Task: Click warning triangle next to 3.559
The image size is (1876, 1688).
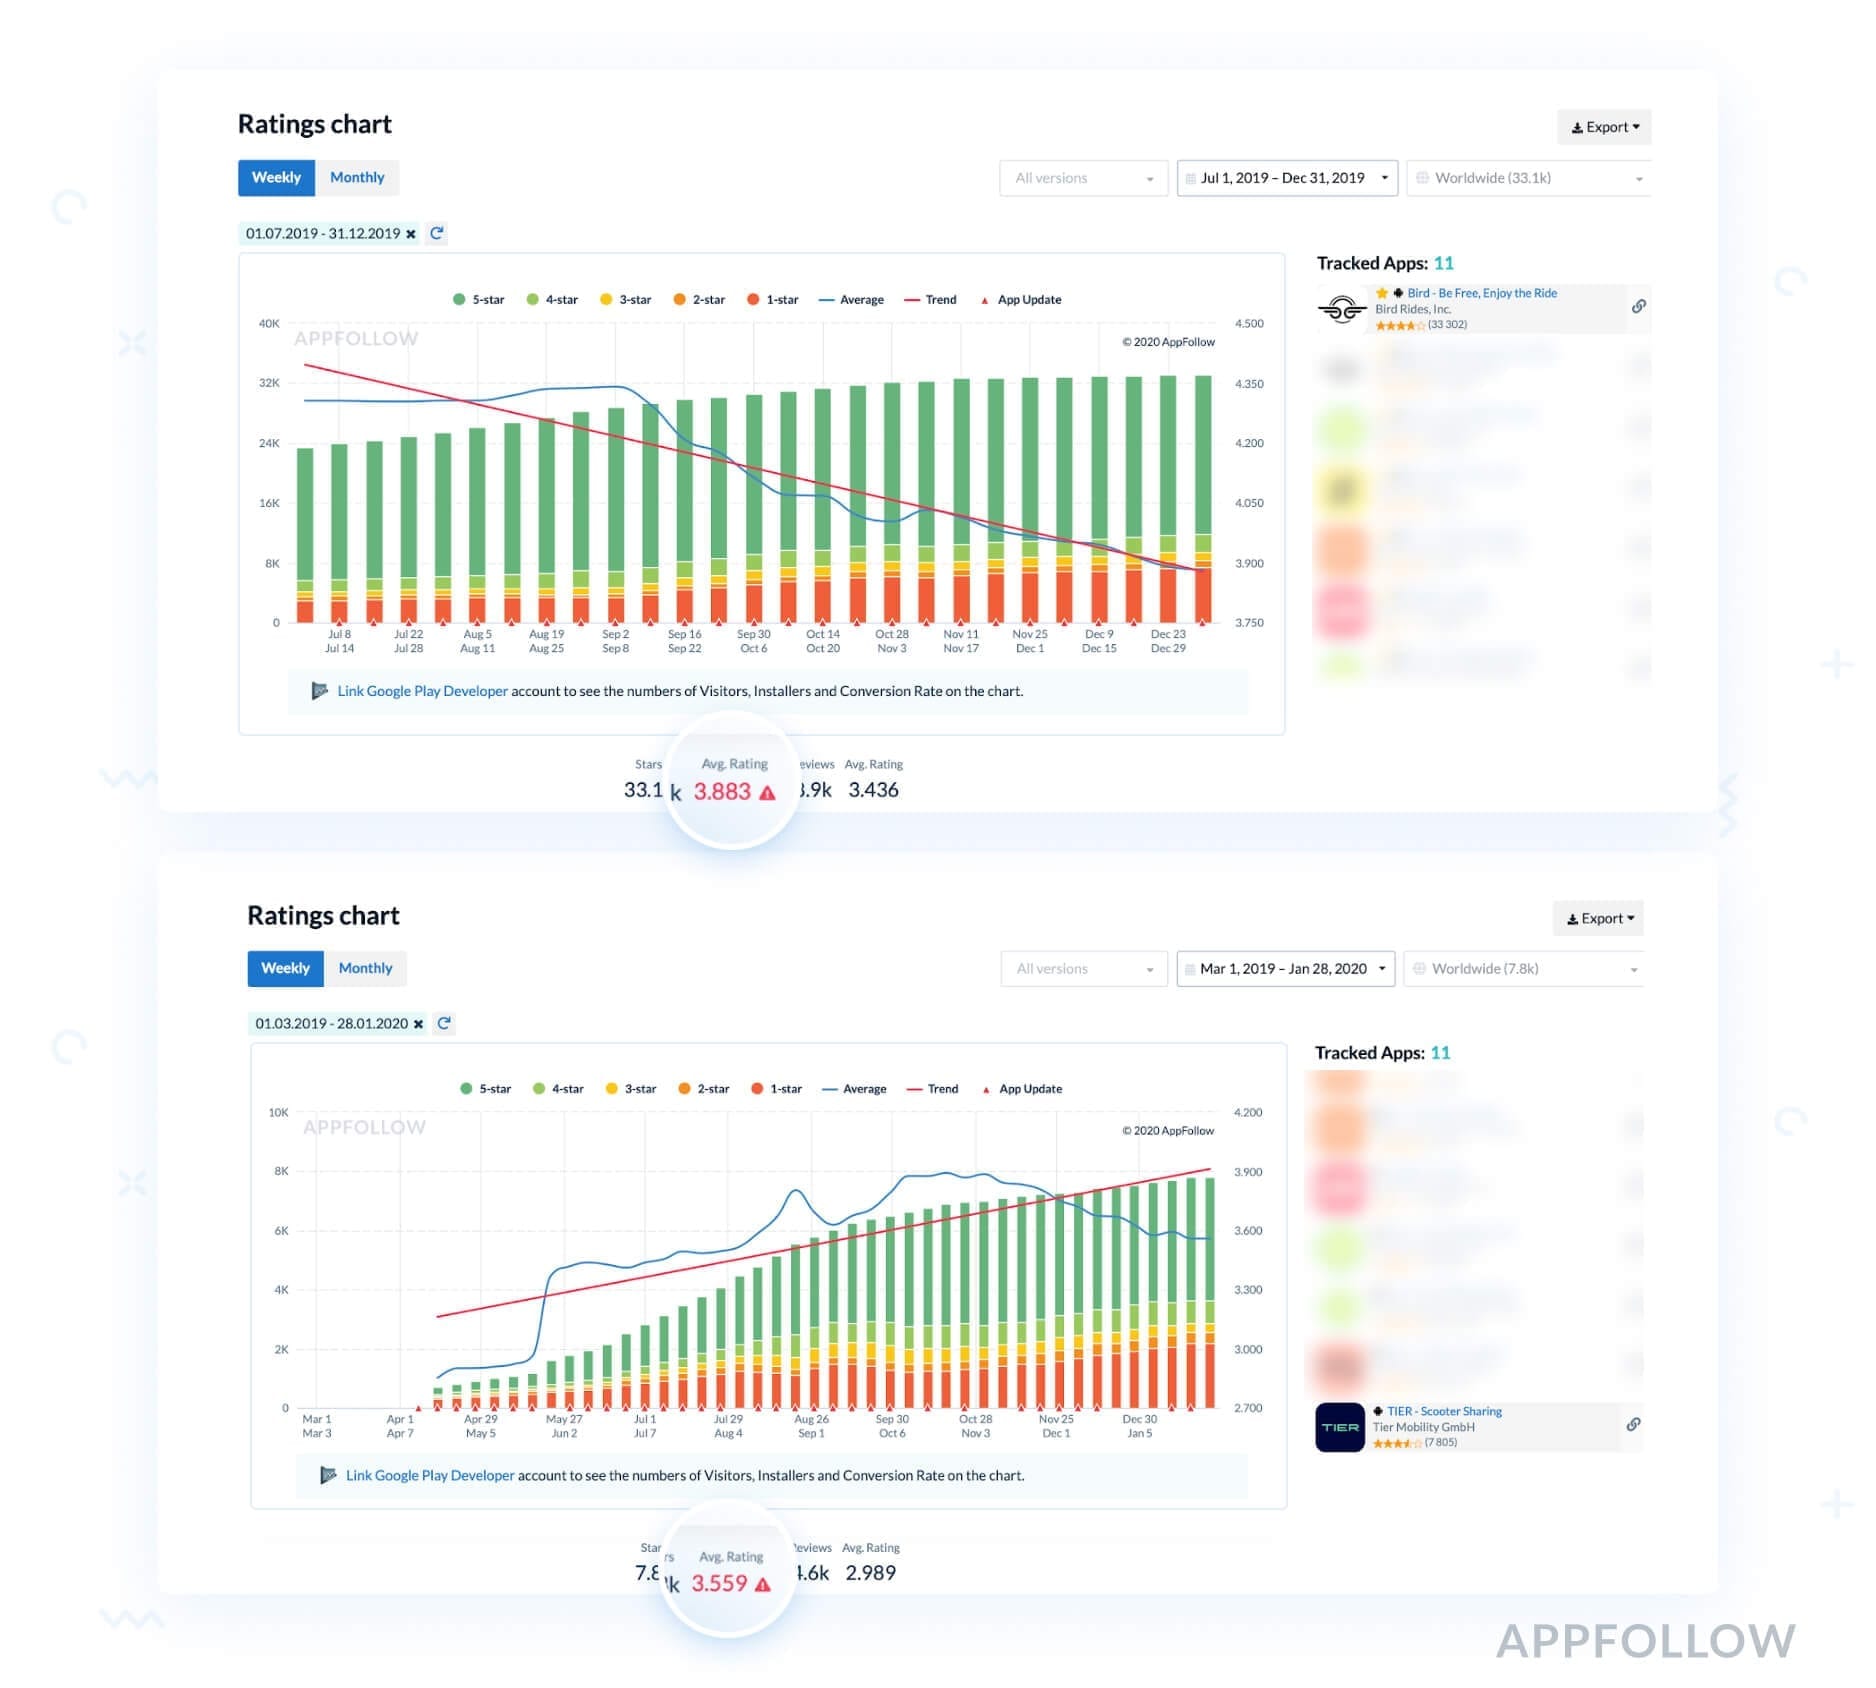Action: point(763,1585)
